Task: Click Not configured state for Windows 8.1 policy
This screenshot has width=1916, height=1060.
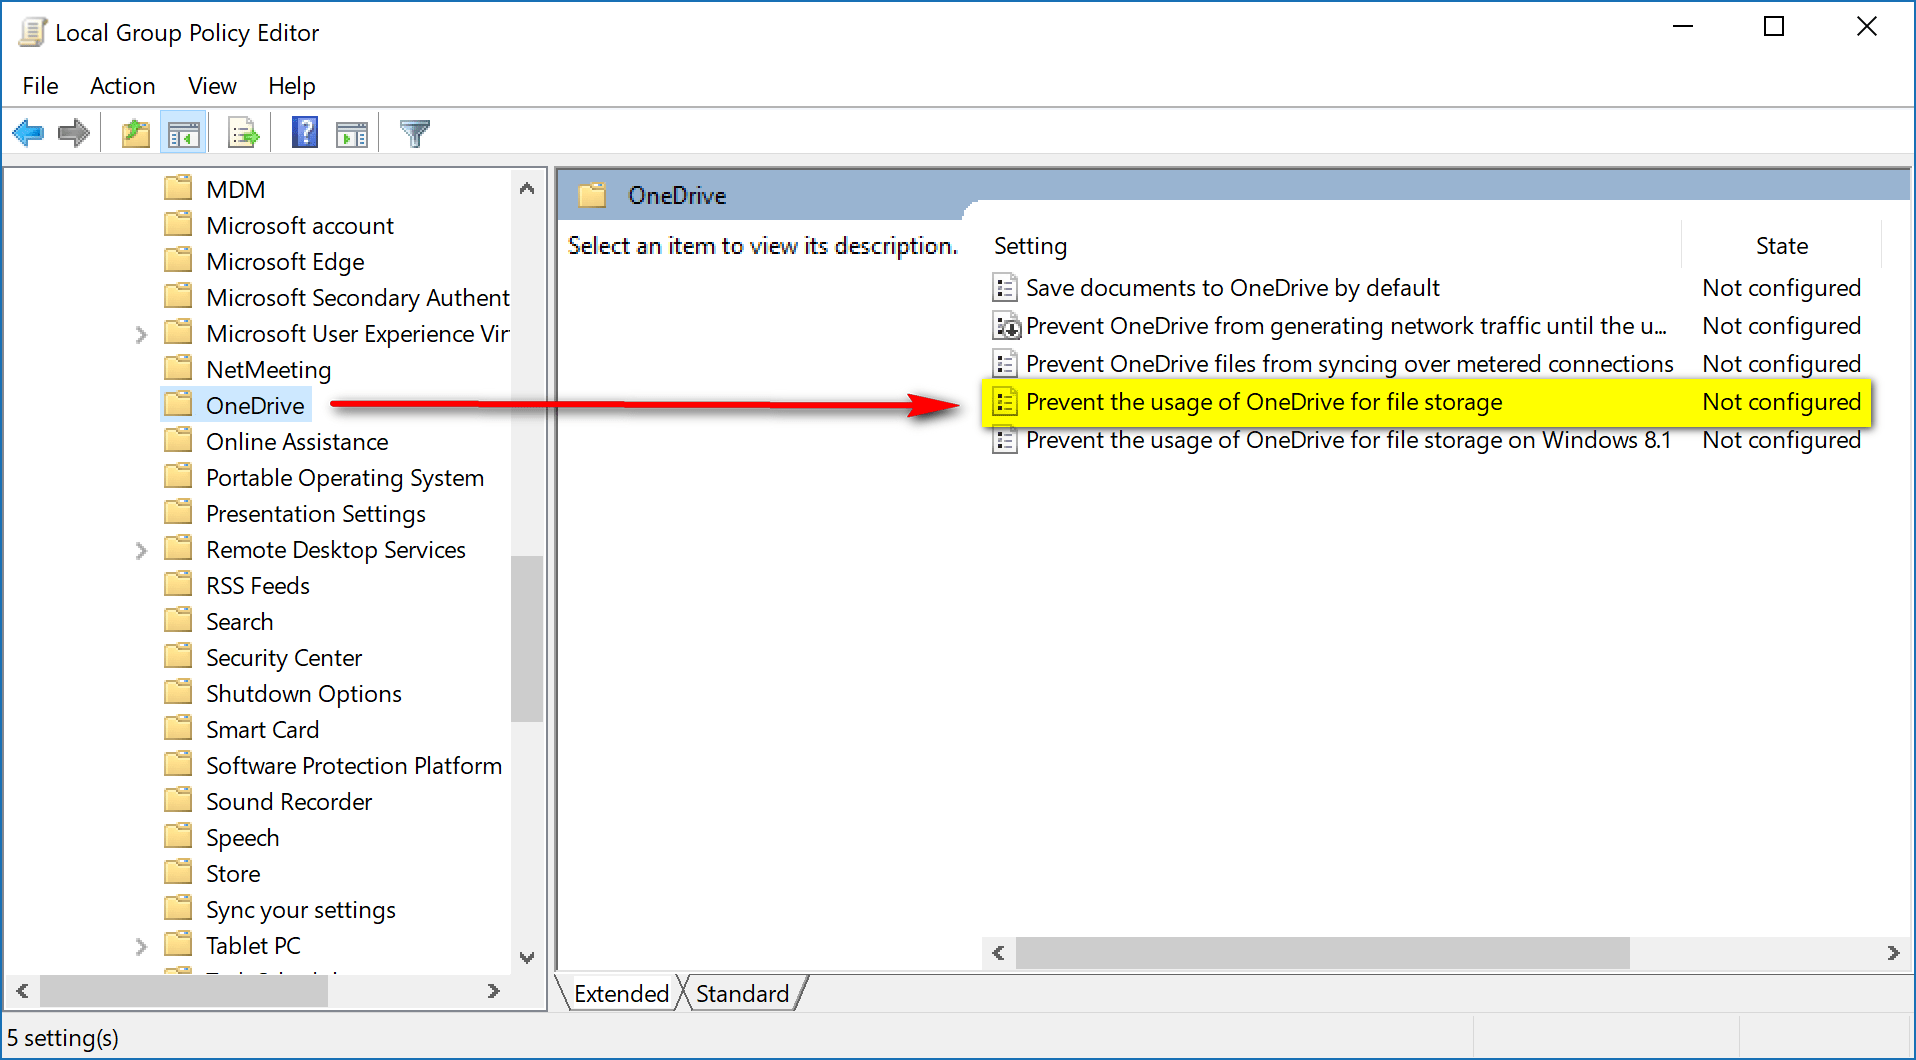Action: coord(1781,440)
